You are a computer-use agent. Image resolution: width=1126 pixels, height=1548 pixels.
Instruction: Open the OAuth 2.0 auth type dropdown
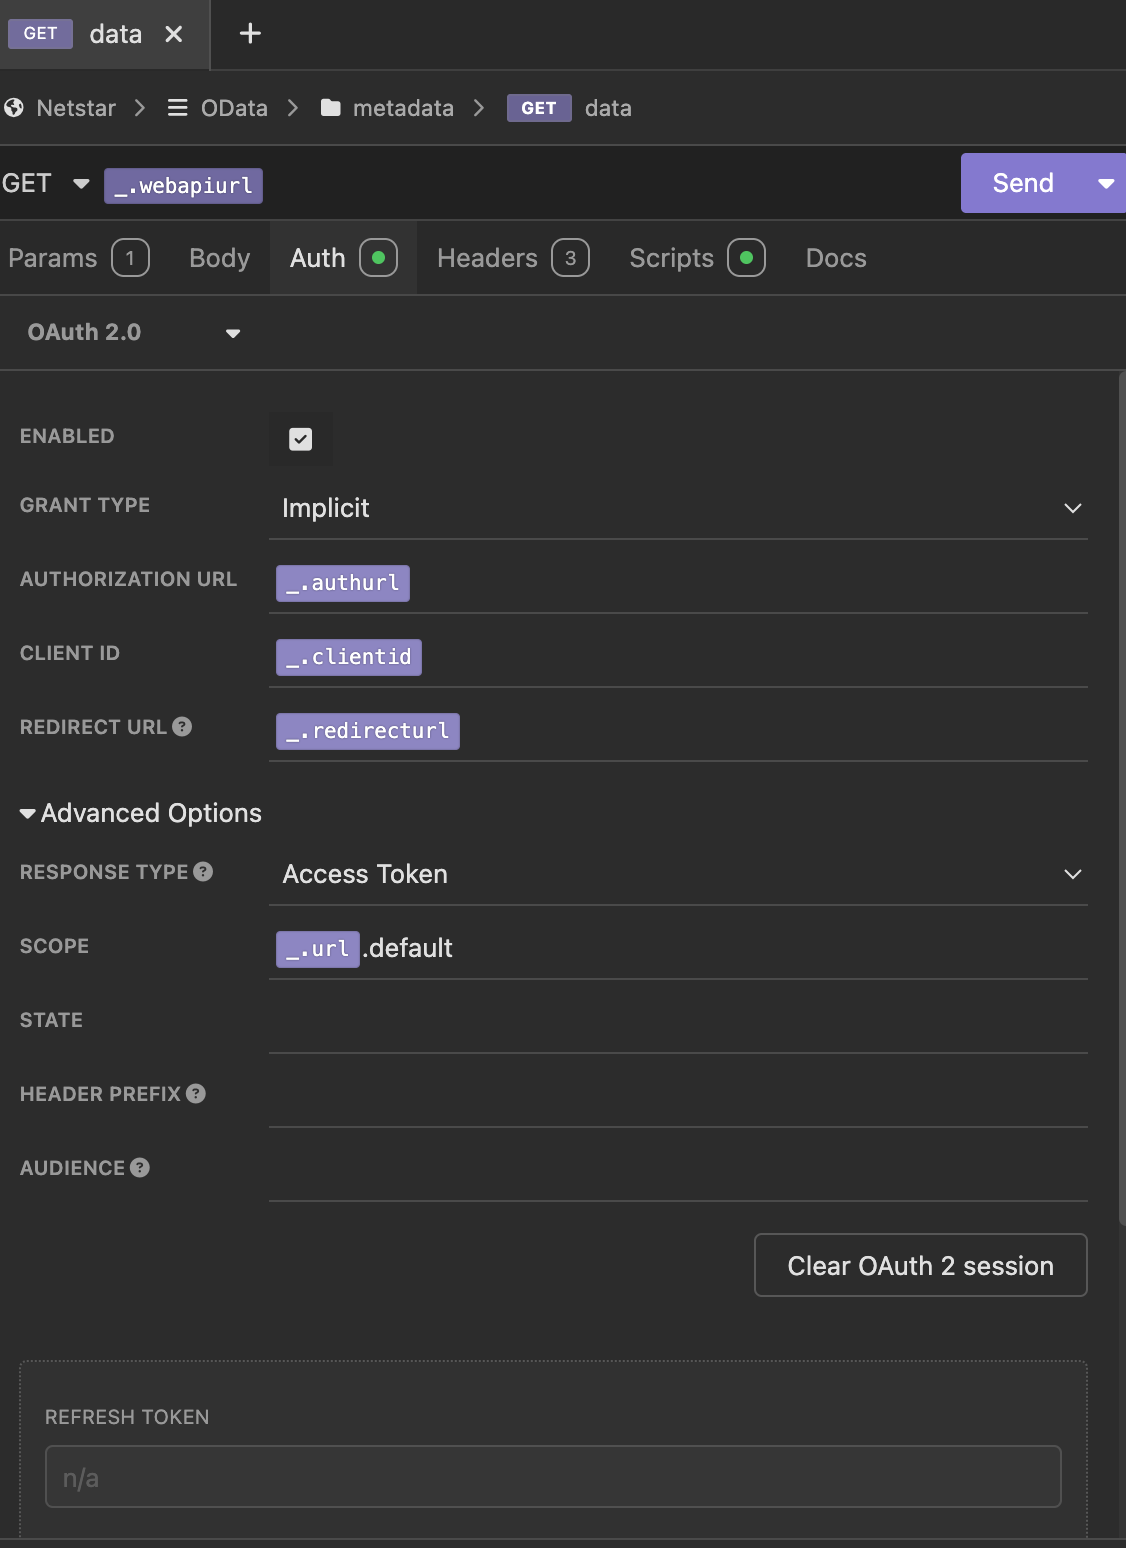[134, 333]
